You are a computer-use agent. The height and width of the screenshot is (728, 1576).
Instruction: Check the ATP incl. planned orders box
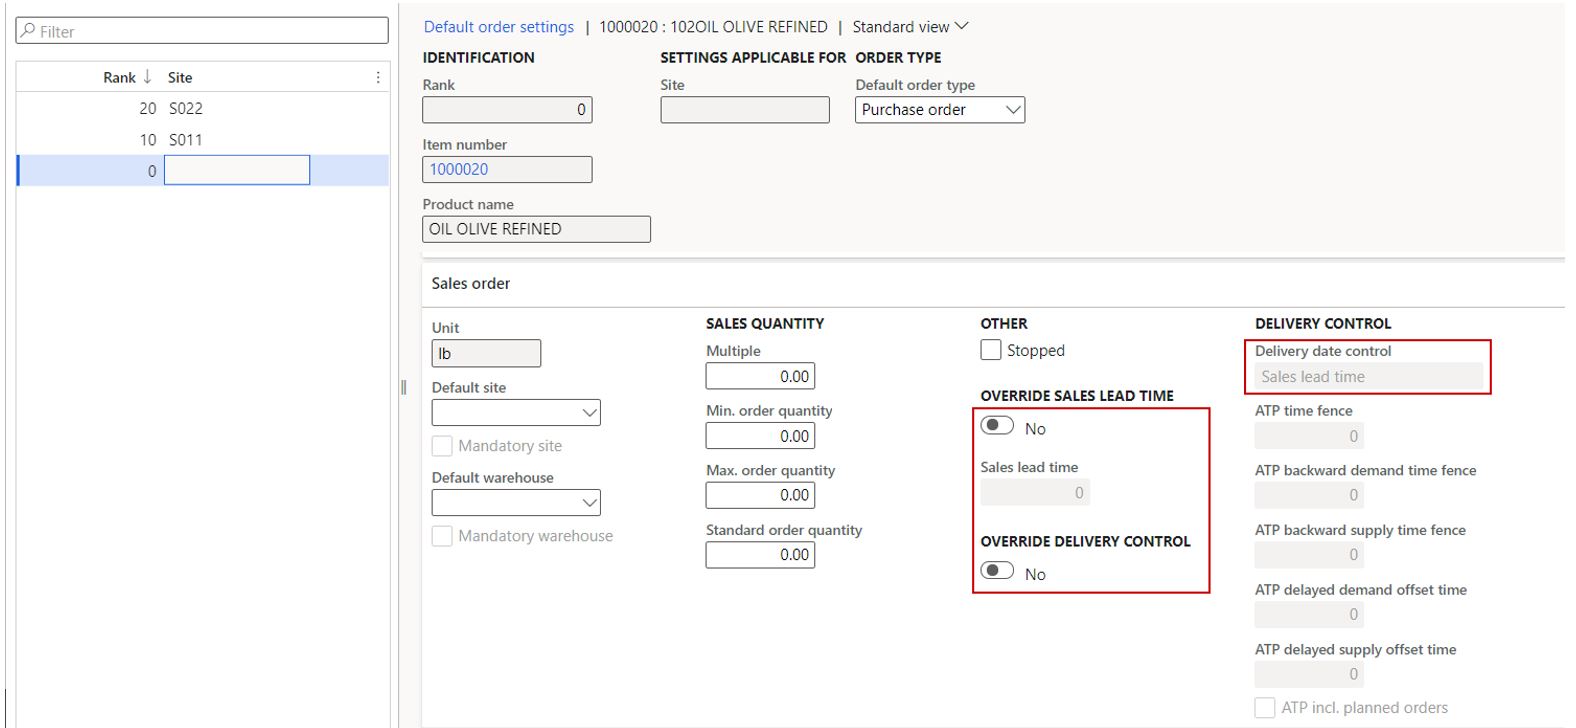[x=1265, y=707]
